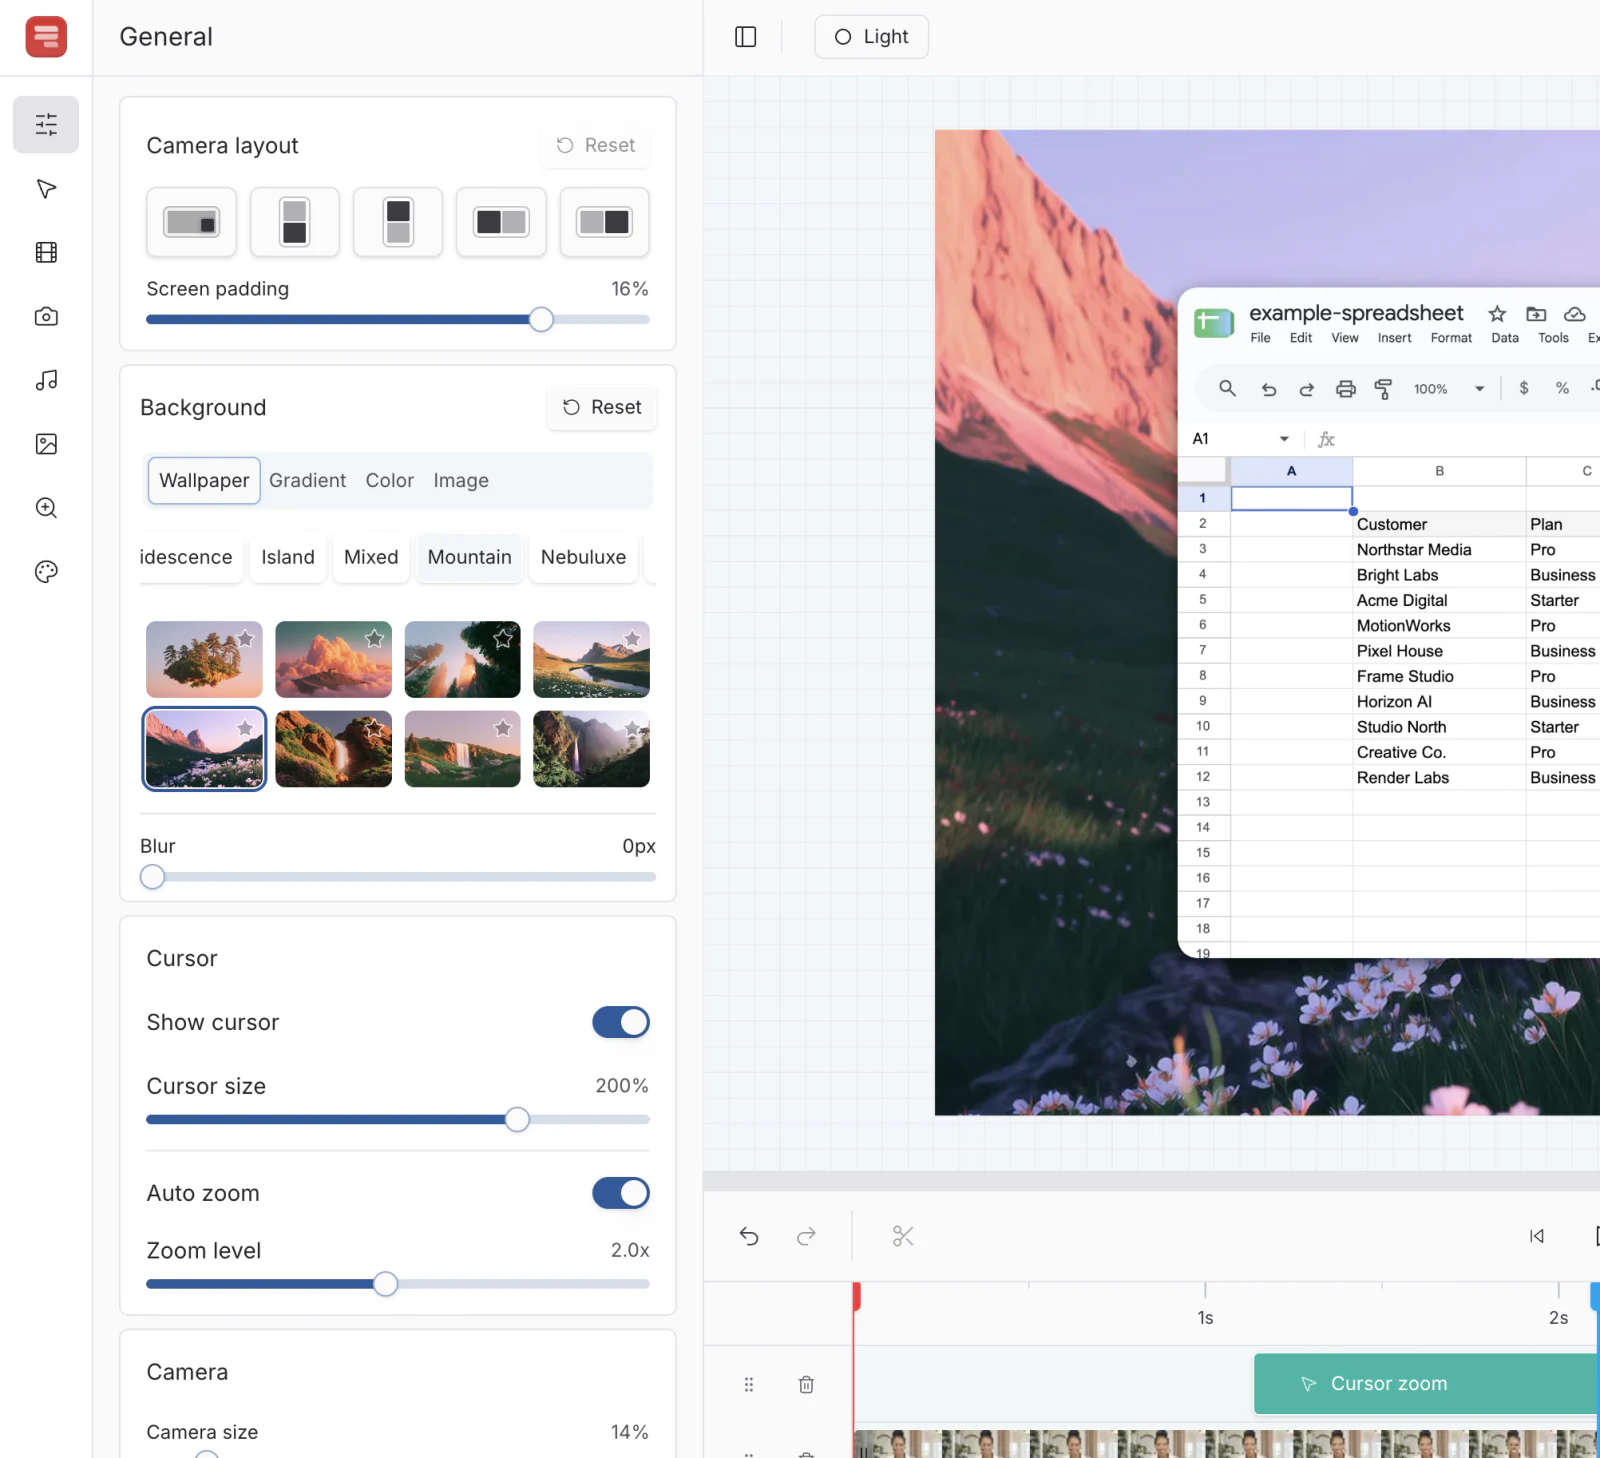Screen dimensions: 1600x1458
Task: Open the camera settings sidebar icon
Action: (46, 316)
